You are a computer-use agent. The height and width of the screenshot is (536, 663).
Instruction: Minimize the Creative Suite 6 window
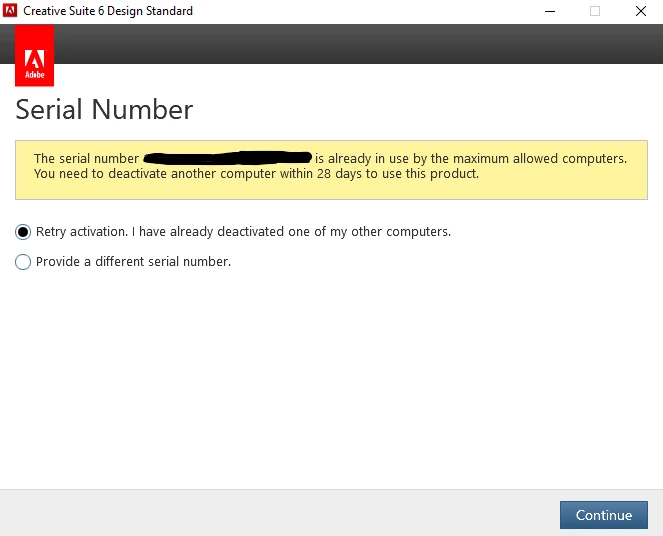pyautogui.click(x=550, y=11)
